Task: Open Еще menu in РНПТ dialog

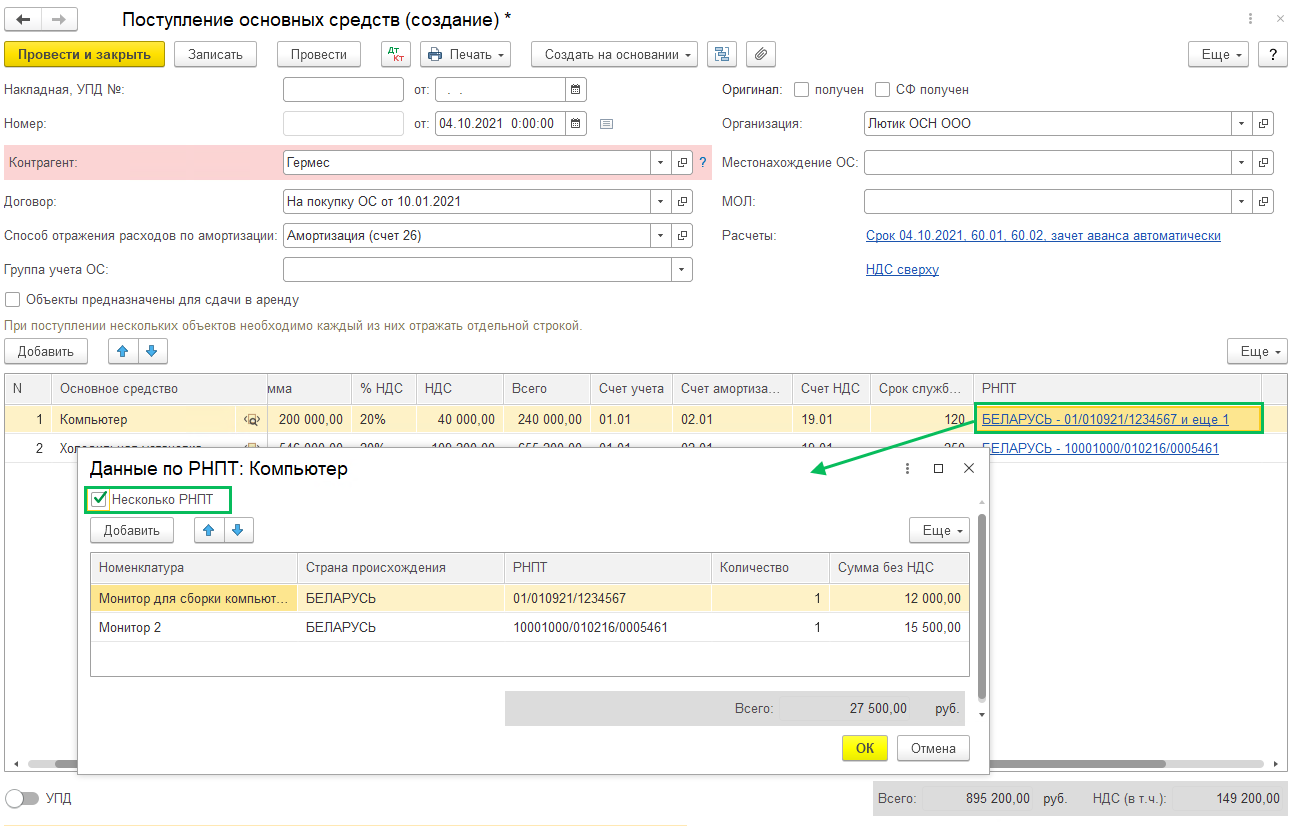Action: 939,530
